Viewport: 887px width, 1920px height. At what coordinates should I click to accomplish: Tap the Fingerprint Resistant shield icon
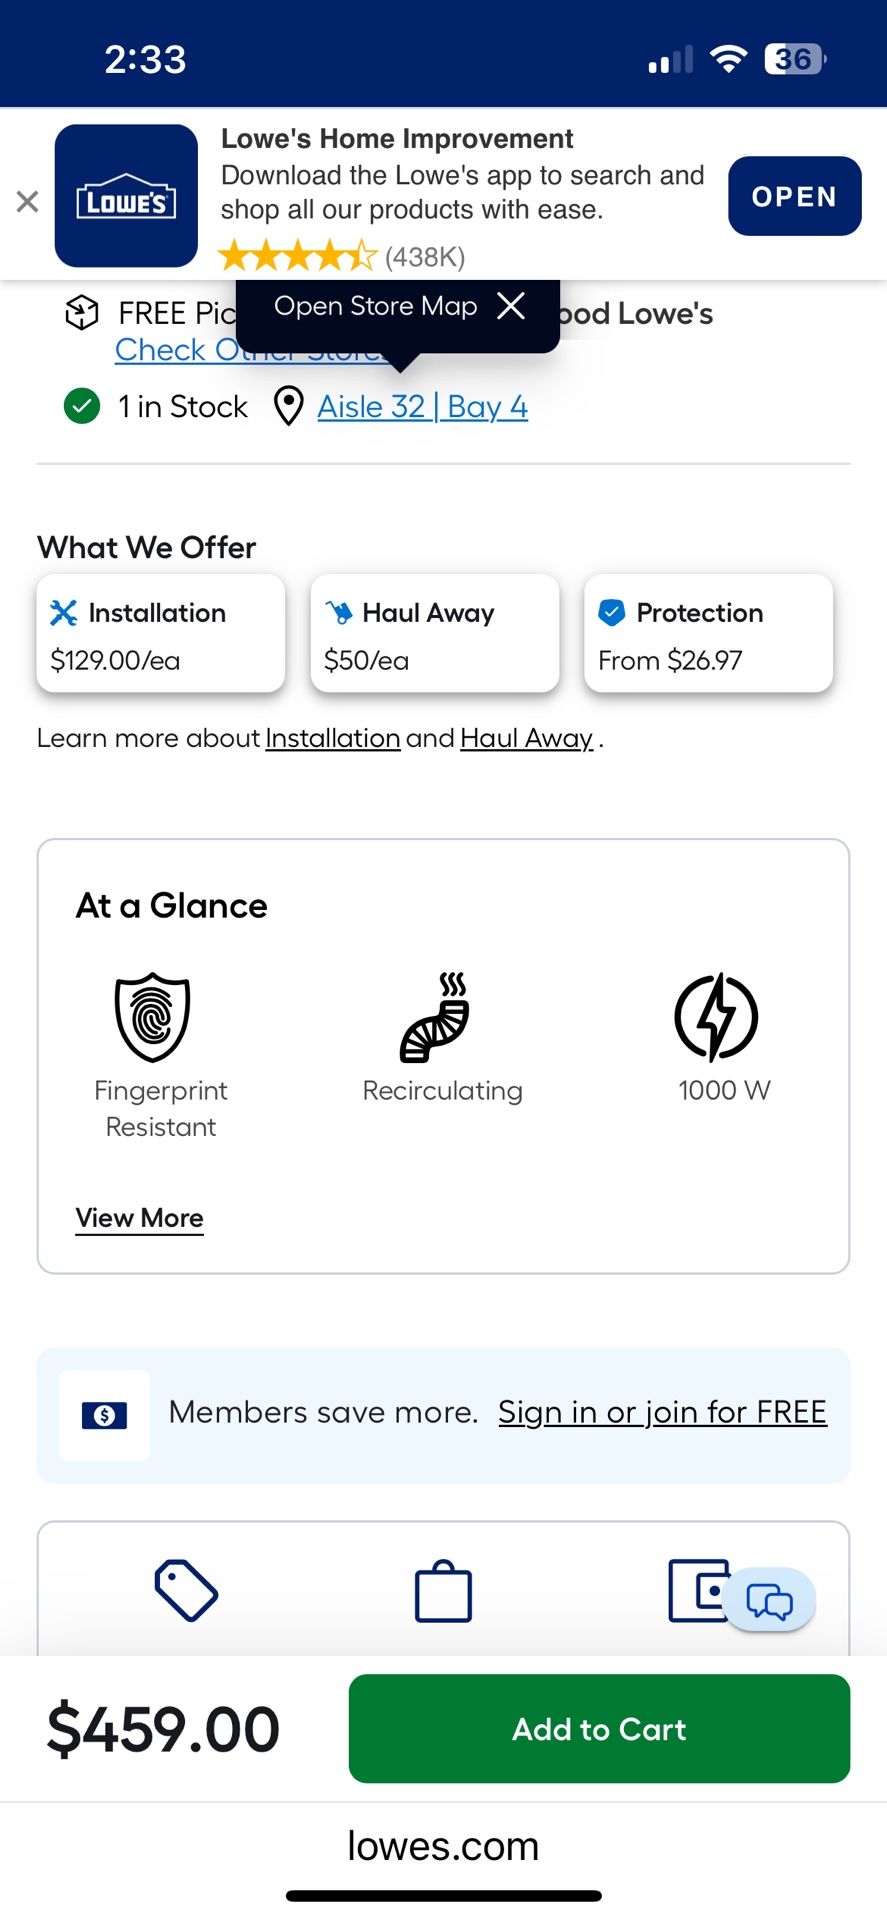(x=152, y=1017)
